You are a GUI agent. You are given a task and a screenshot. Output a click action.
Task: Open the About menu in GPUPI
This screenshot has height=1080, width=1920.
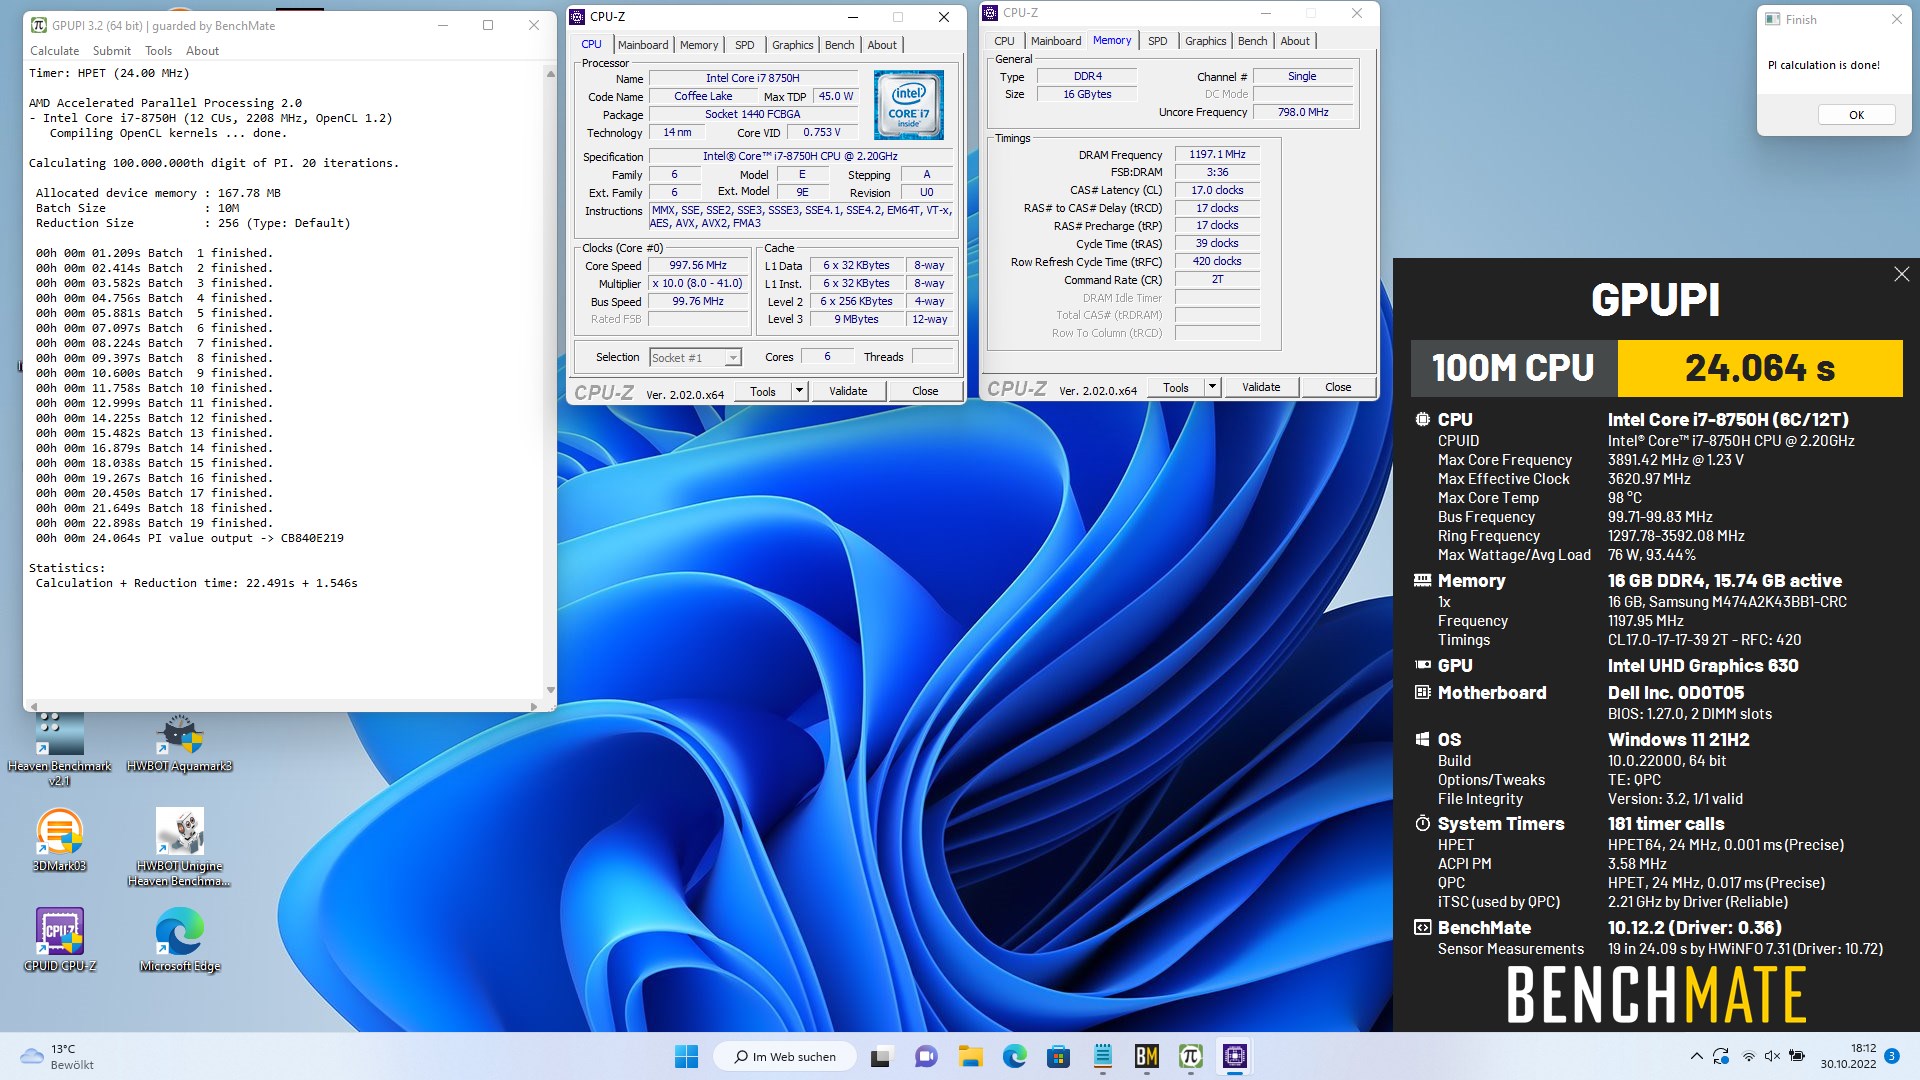coord(202,51)
